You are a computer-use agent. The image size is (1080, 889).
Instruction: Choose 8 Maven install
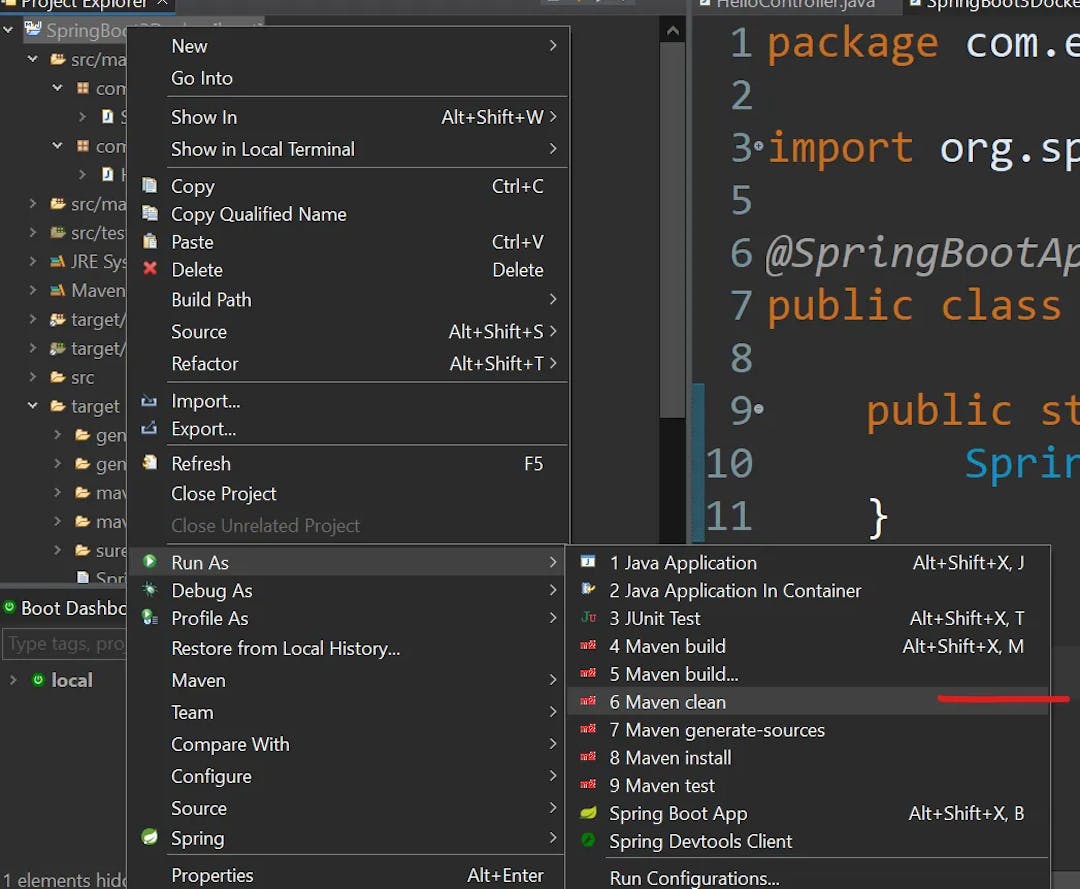pyautogui.click(x=670, y=758)
